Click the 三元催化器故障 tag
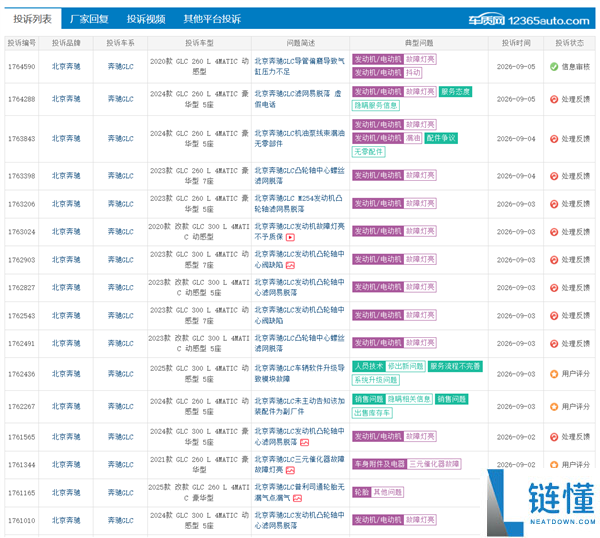Screen dimensions: 600x538 434,464
